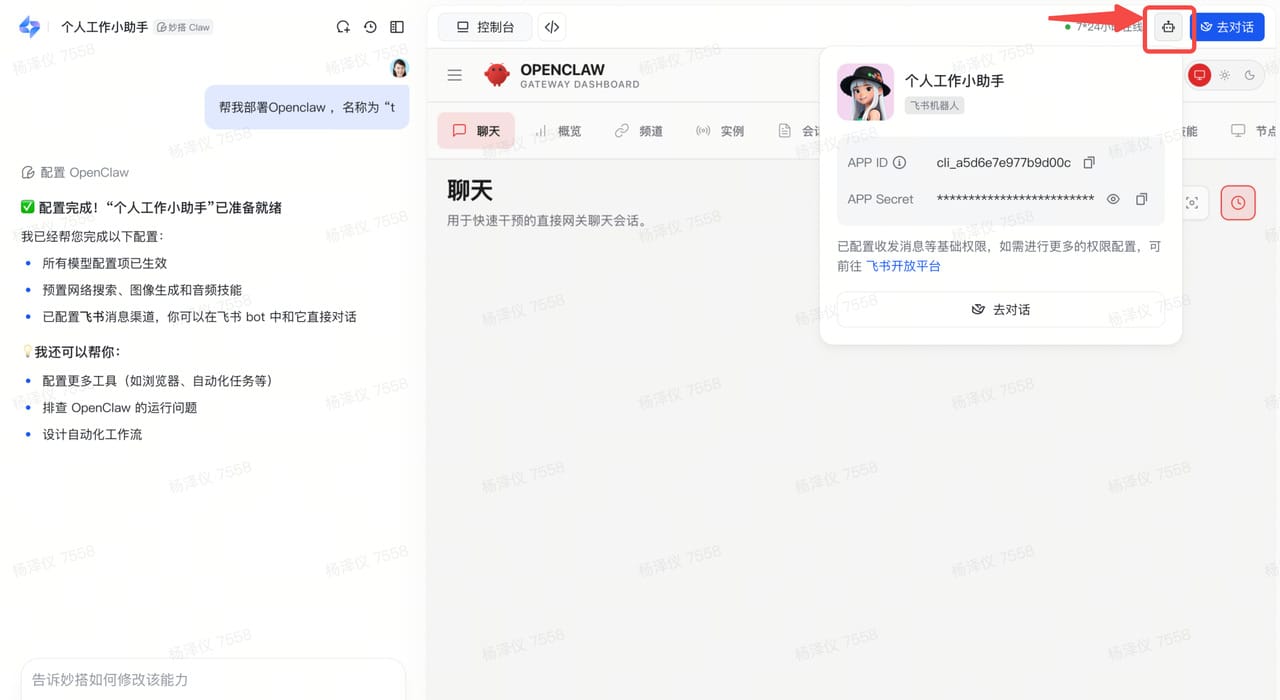Click the code </> icon
Screen dimensions: 1280x700
point(551,27)
